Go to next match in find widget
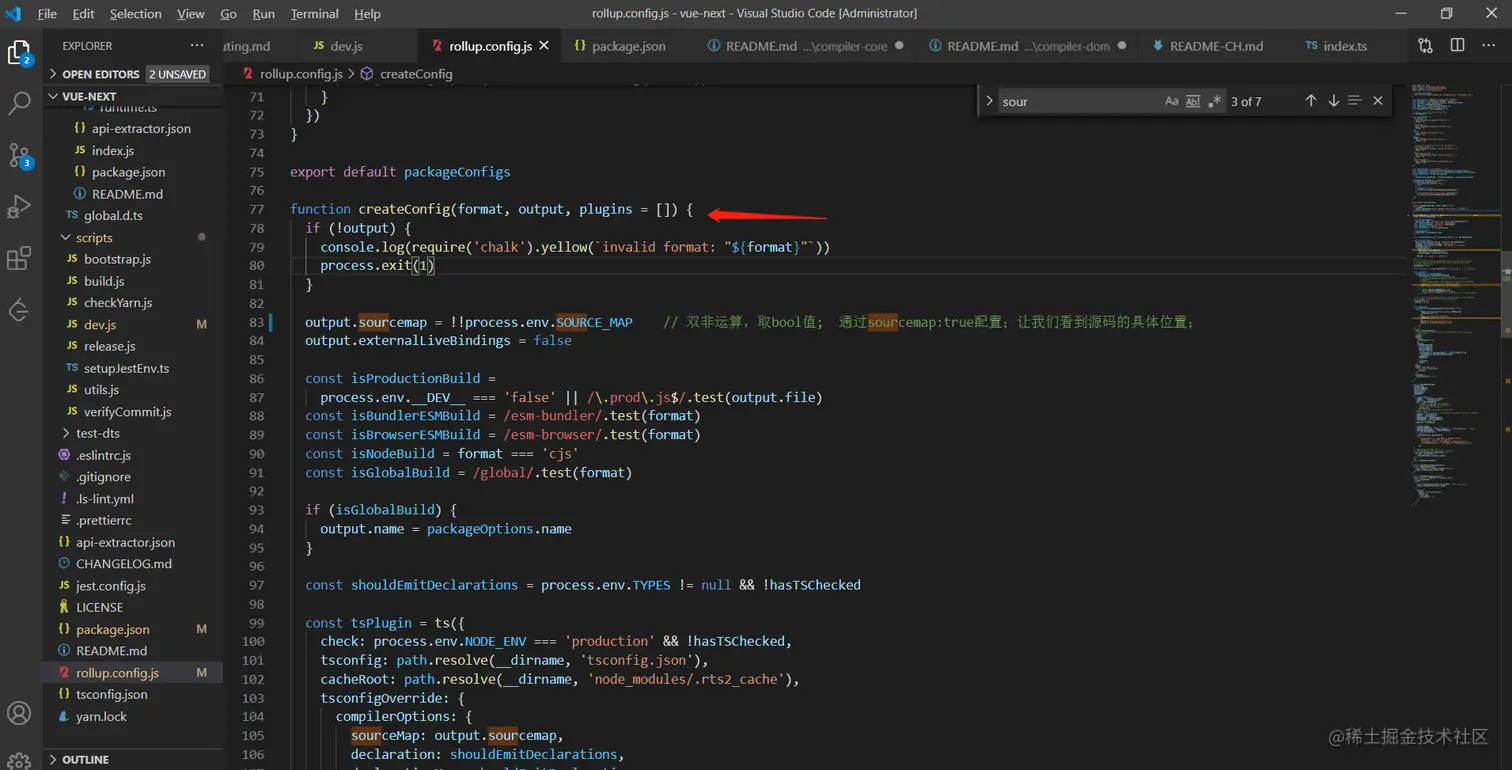 point(1333,101)
